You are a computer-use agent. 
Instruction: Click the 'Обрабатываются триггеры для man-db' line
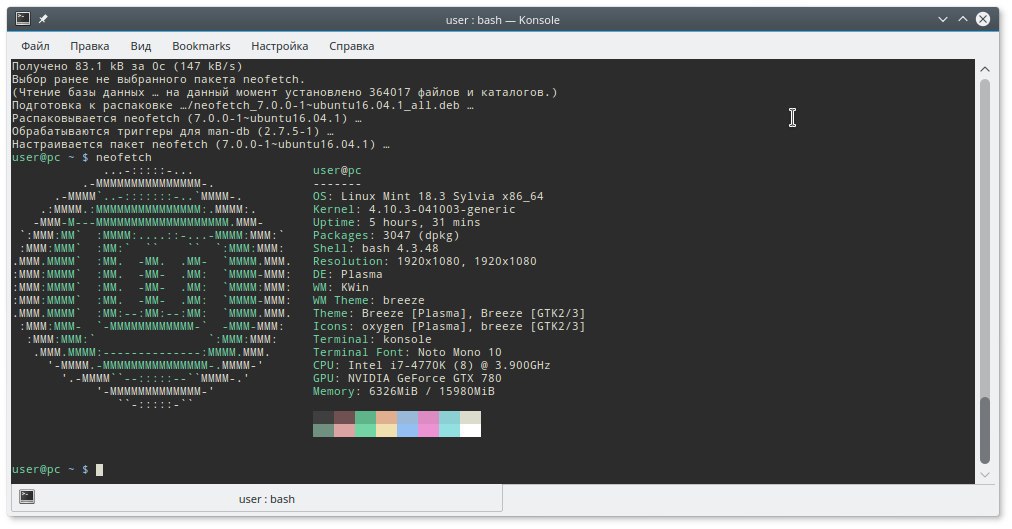(x=172, y=131)
